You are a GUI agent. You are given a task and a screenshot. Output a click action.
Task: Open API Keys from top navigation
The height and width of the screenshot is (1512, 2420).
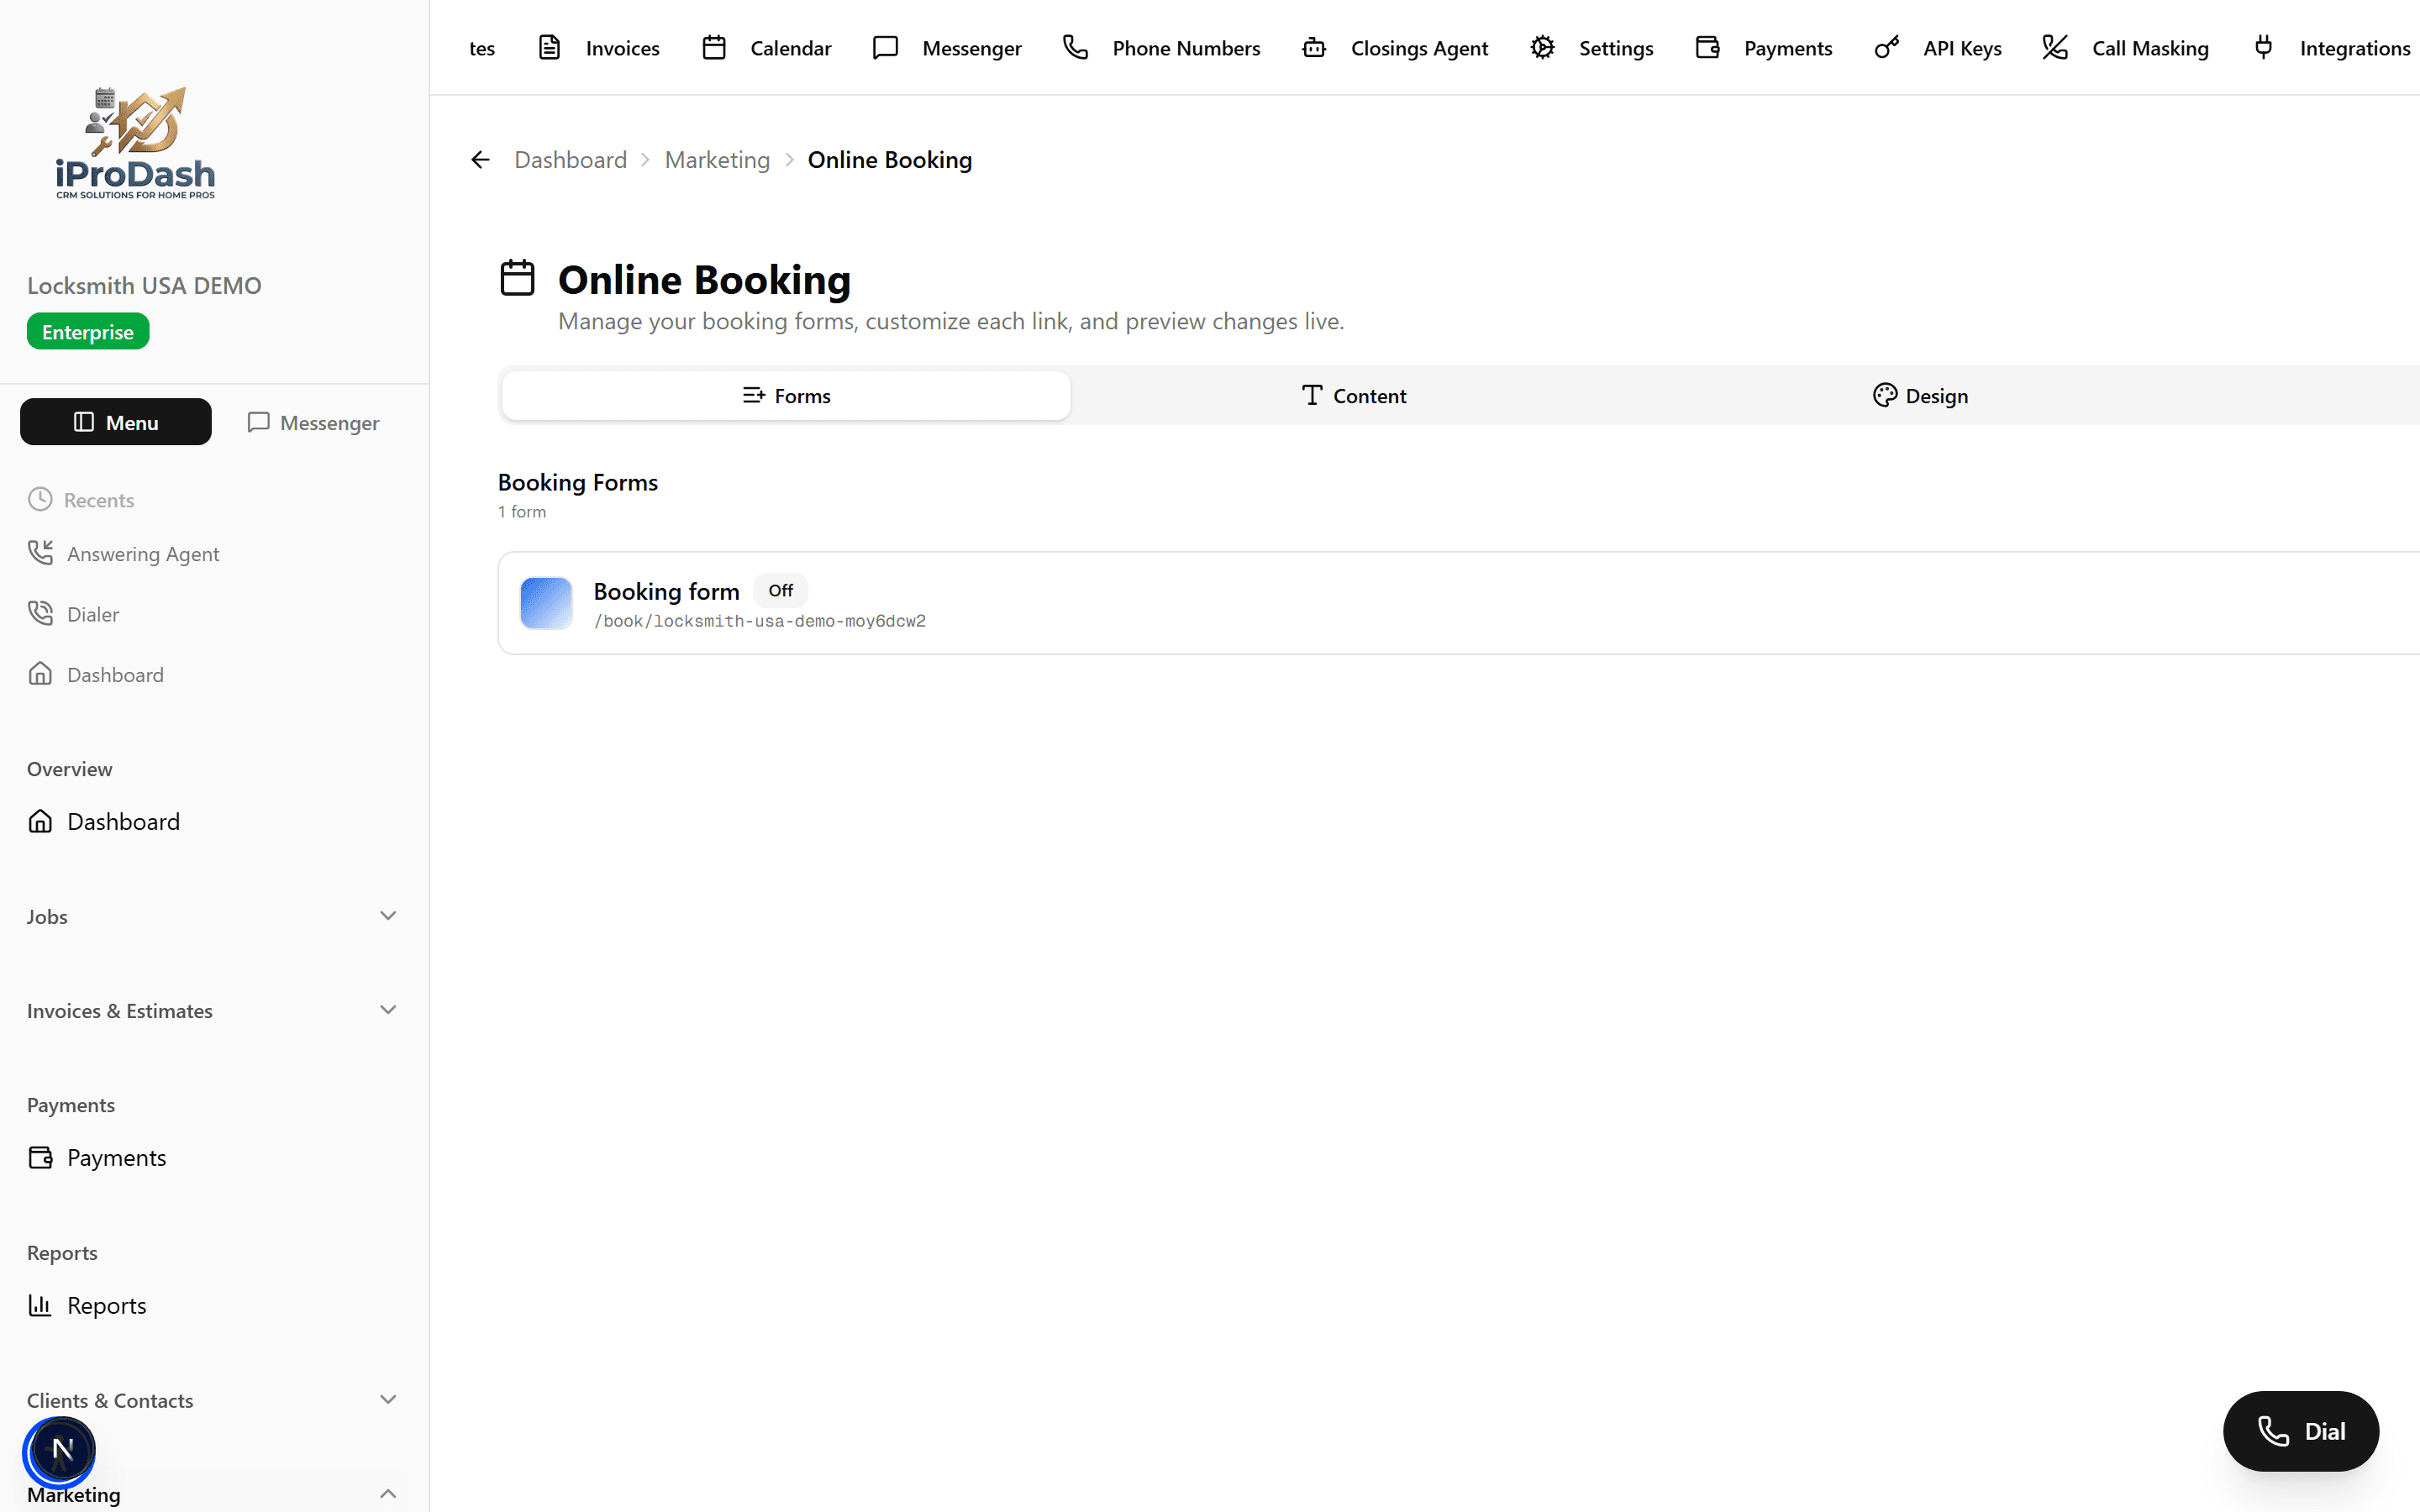(1938, 48)
